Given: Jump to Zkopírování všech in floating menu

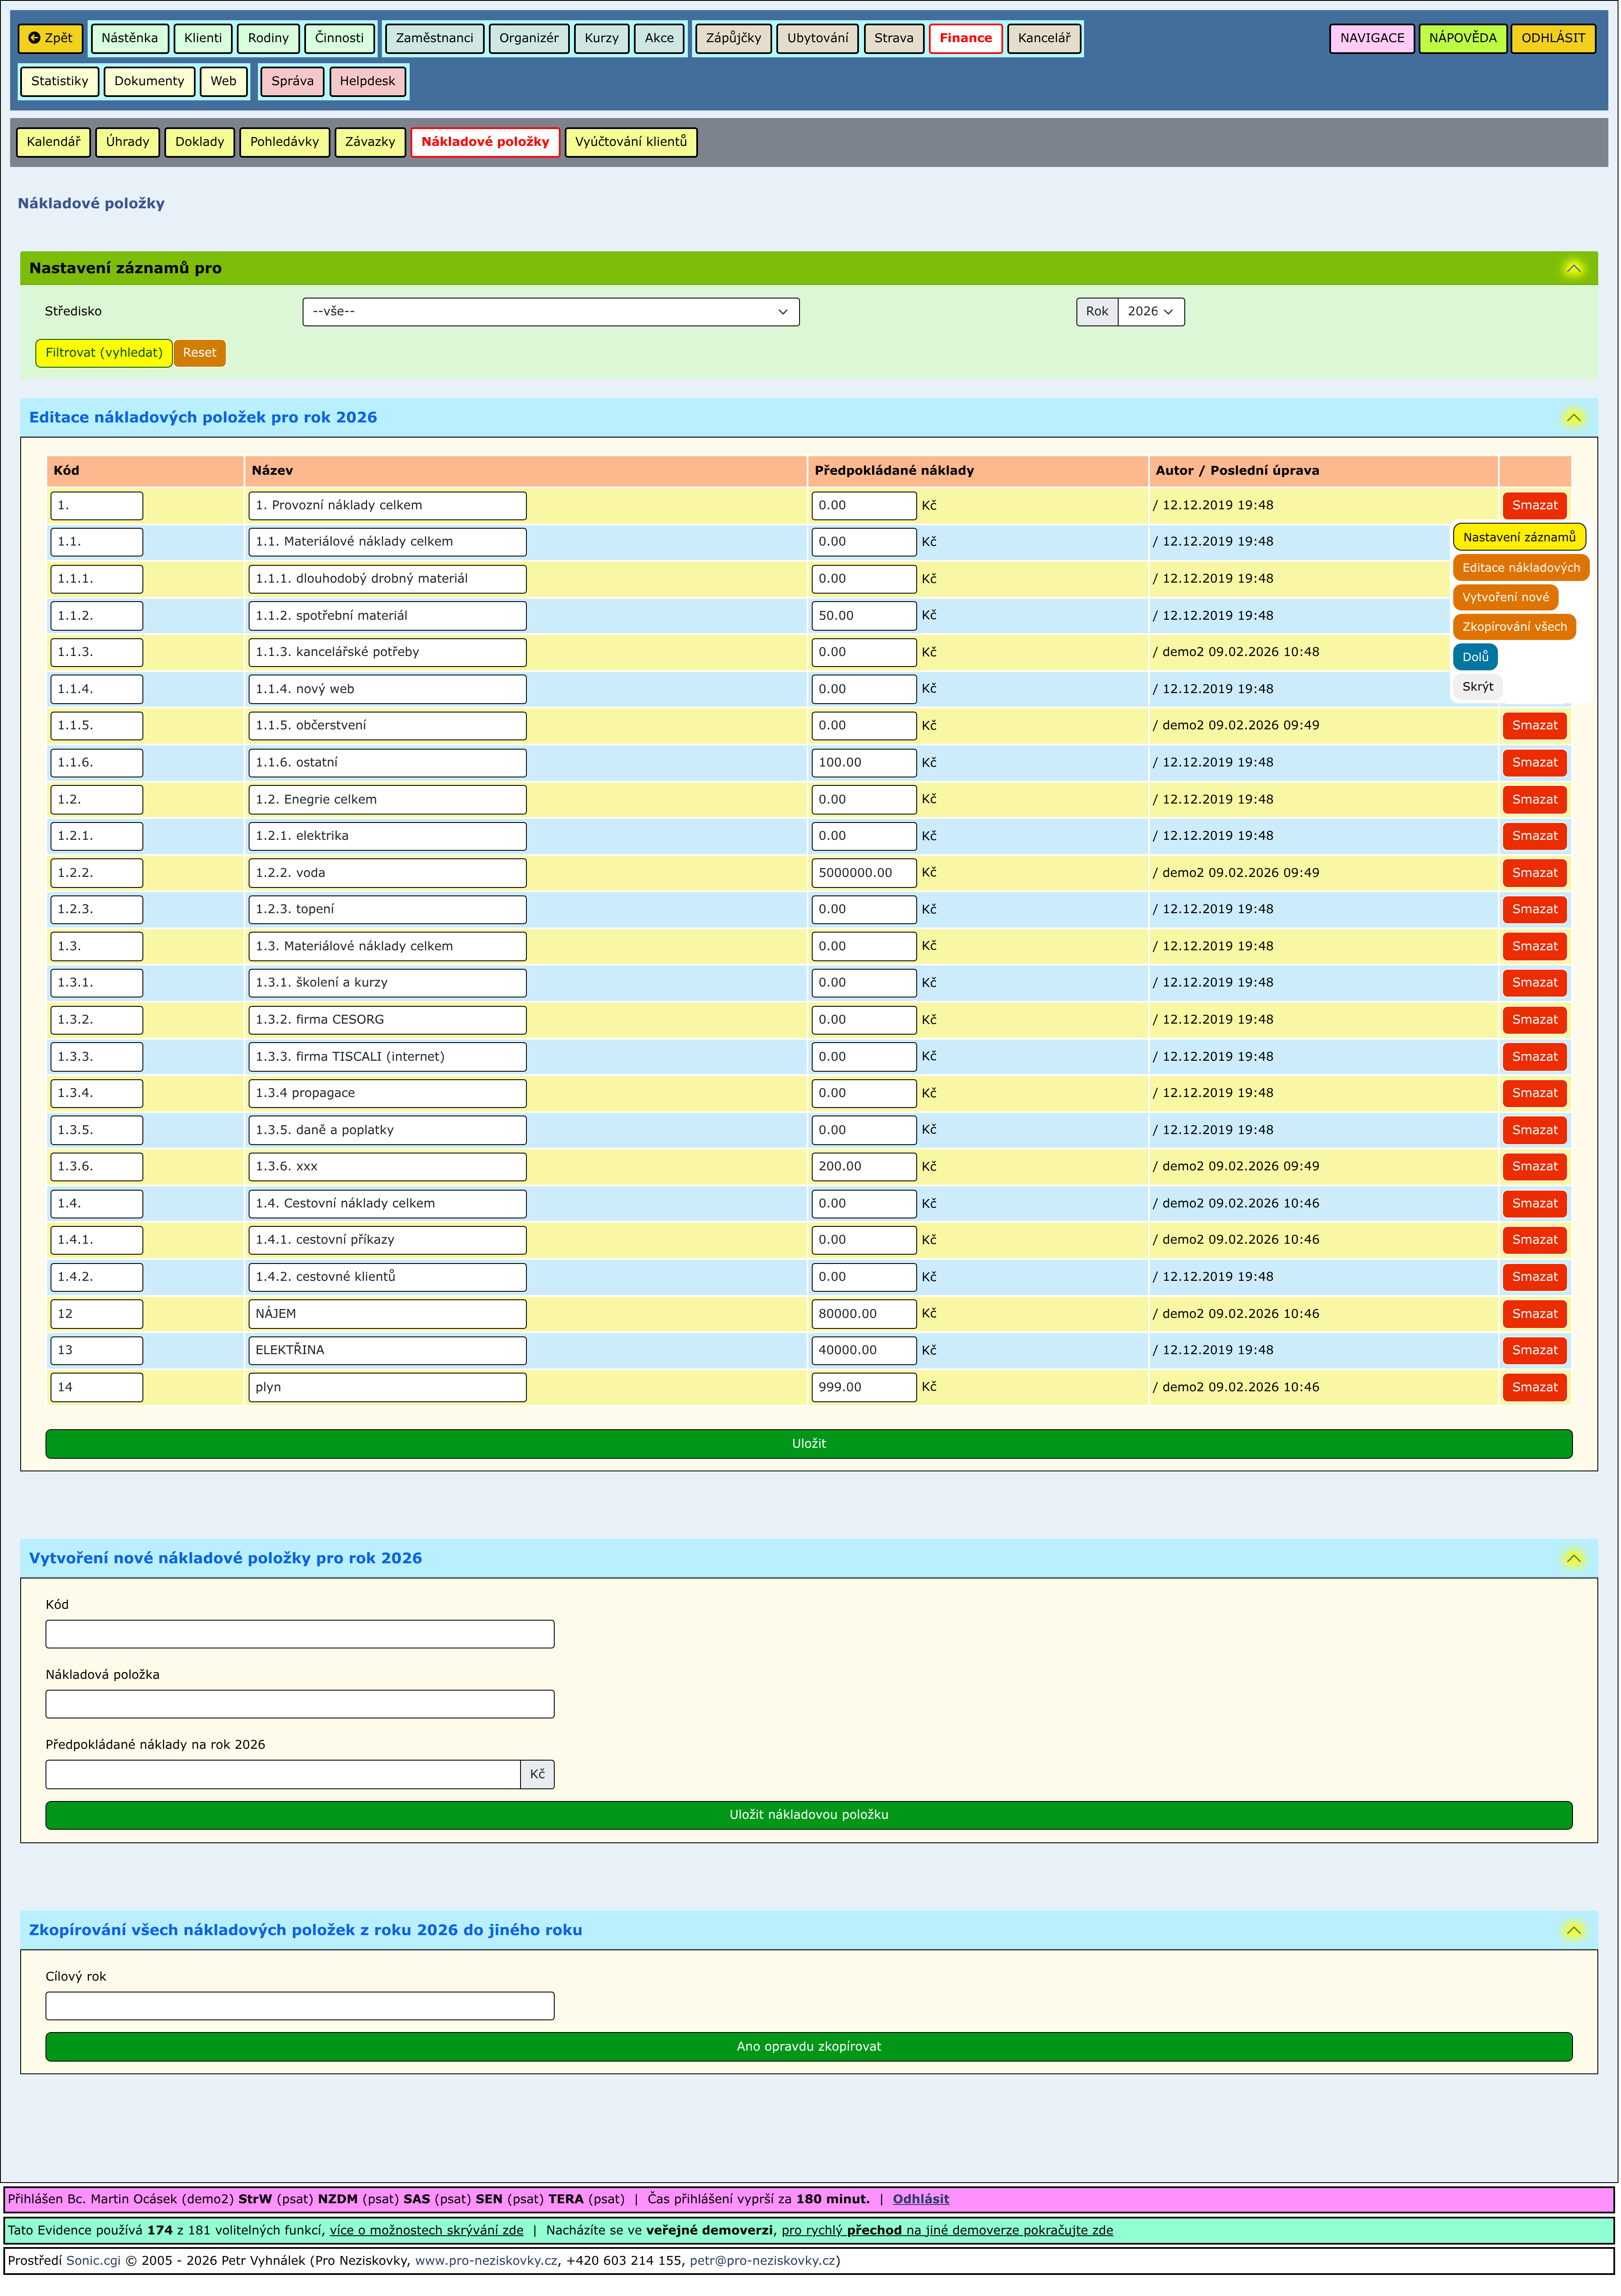Looking at the screenshot, I should pos(1513,627).
